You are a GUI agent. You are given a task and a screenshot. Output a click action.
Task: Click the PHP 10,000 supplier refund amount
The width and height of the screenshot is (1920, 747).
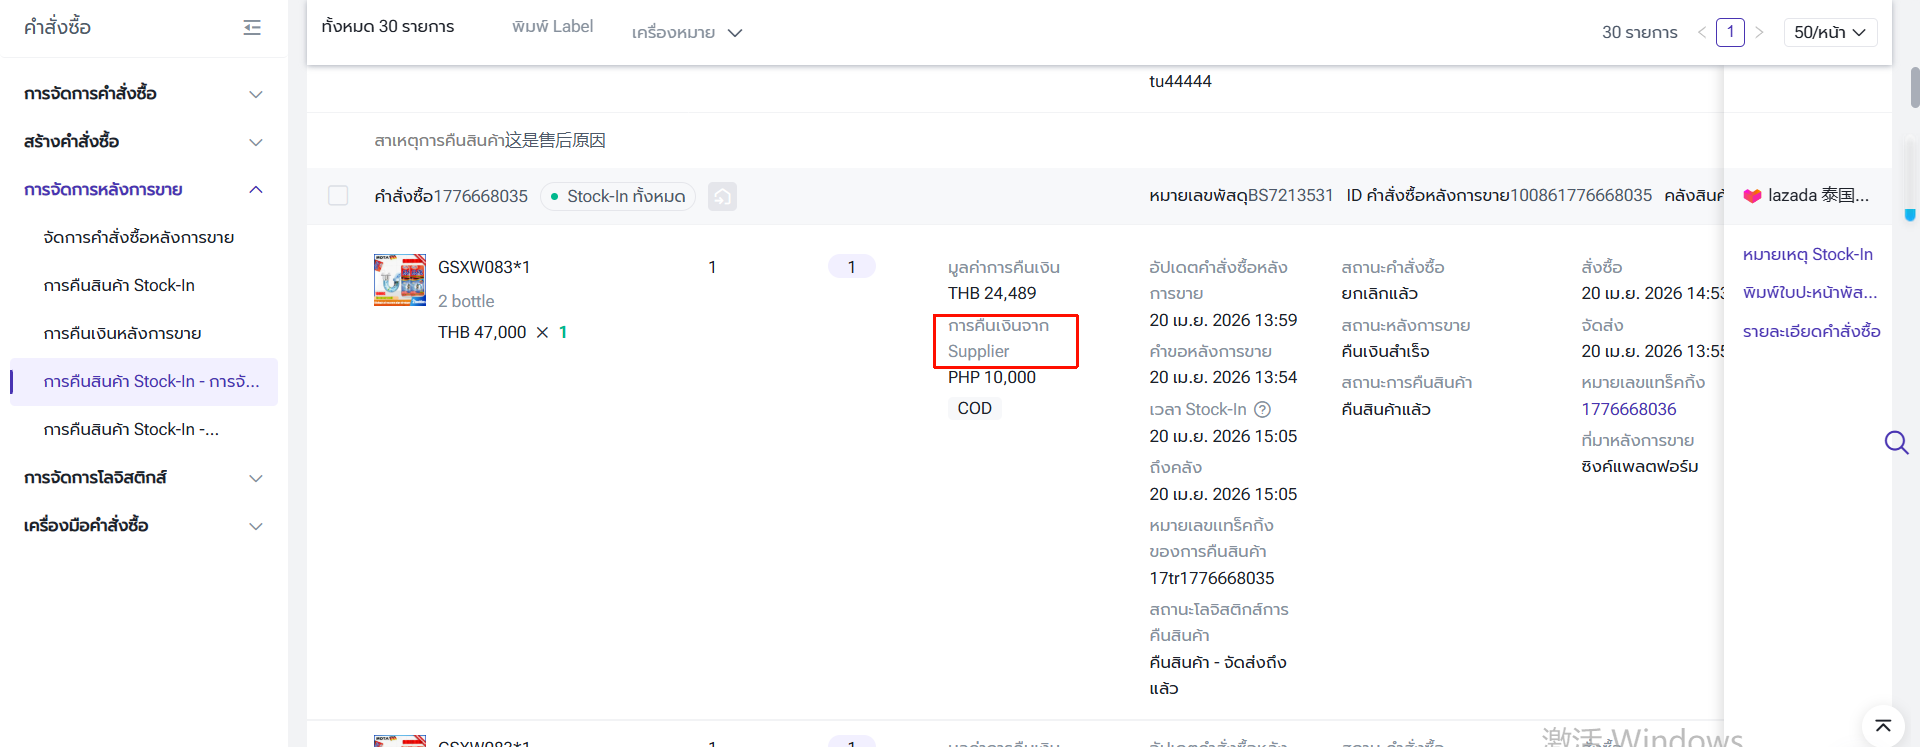[992, 377]
